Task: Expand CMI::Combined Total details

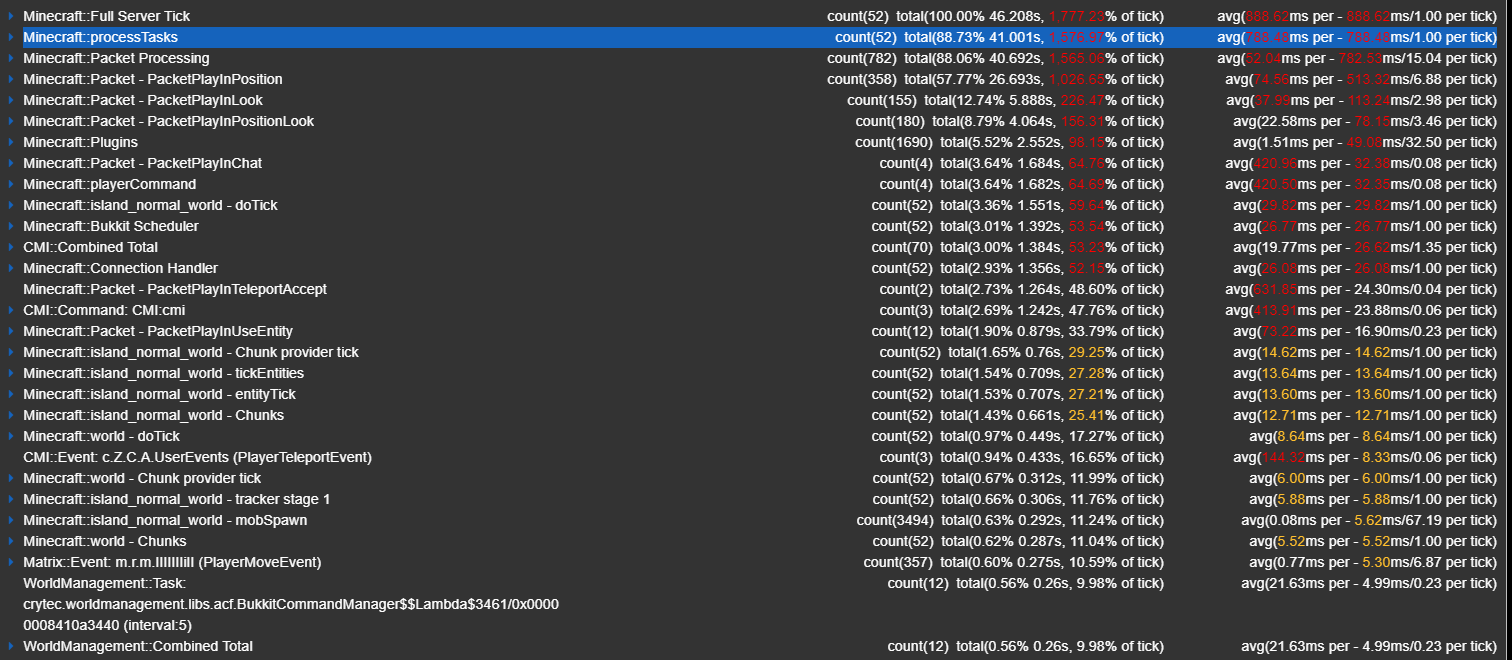Action: [x=11, y=247]
